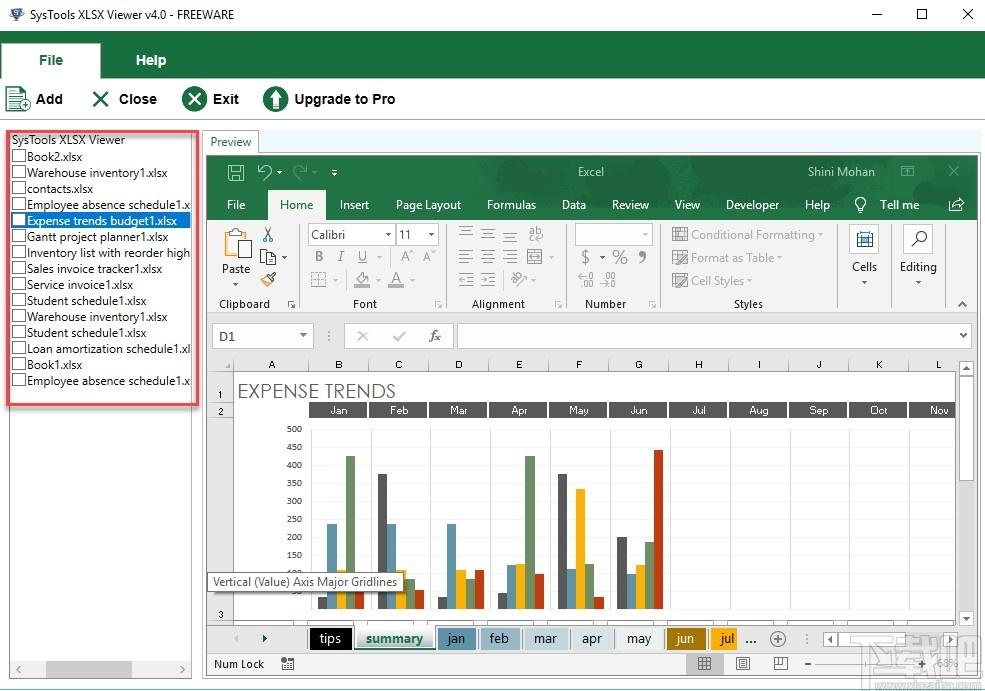Click the Font Color A icon
The height and width of the screenshot is (691, 985).
396,279
